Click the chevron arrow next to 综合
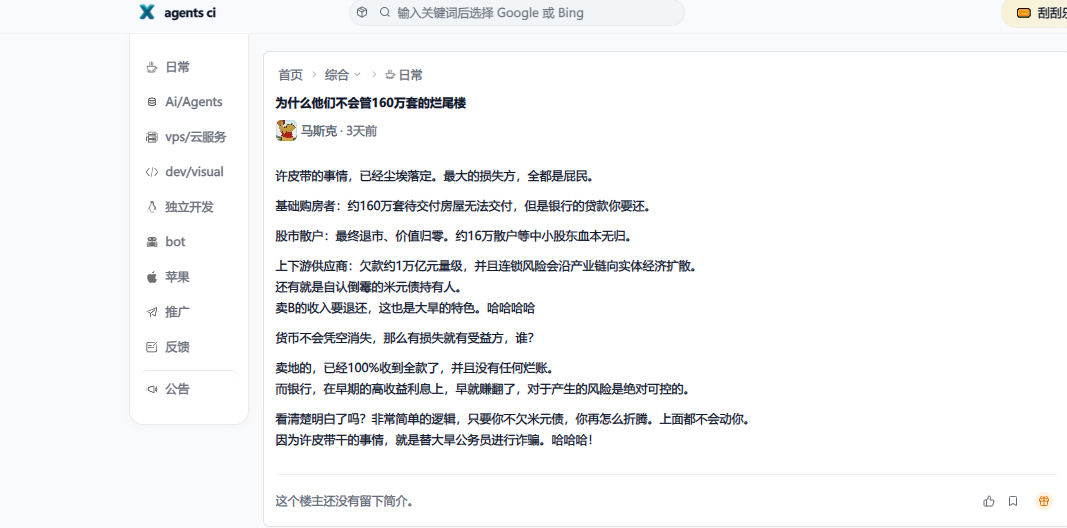The height and width of the screenshot is (528, 1067). pyautogui.click(x=357, y=75)
